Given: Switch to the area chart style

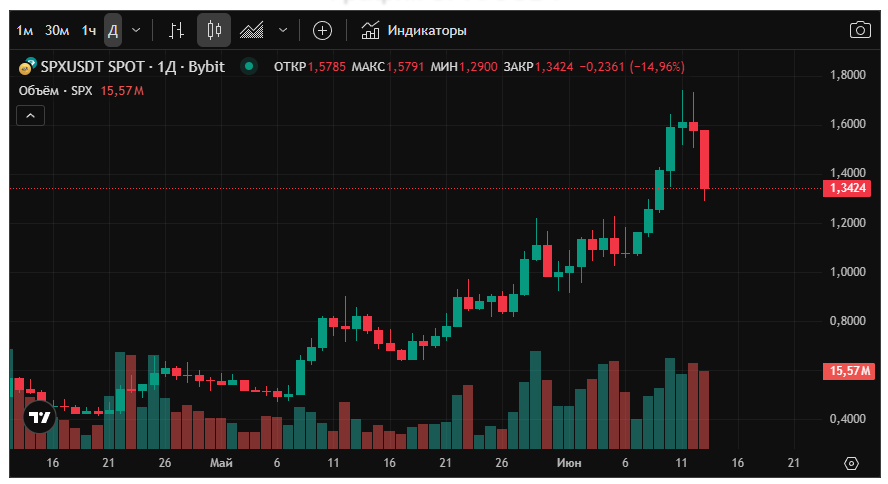Looking at the screenshot, I should [x=251, y=31].
